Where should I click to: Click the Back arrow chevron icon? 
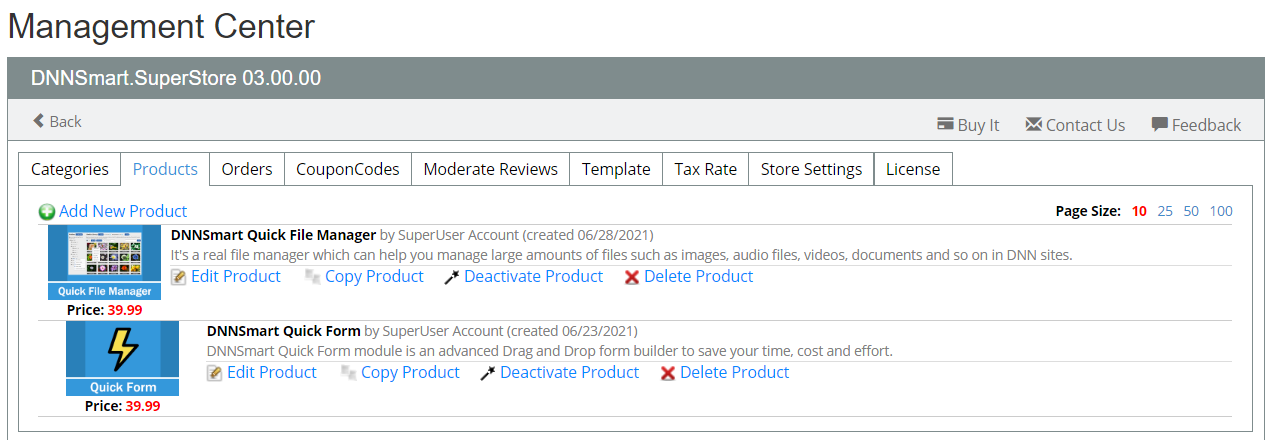tap(38, 121)
